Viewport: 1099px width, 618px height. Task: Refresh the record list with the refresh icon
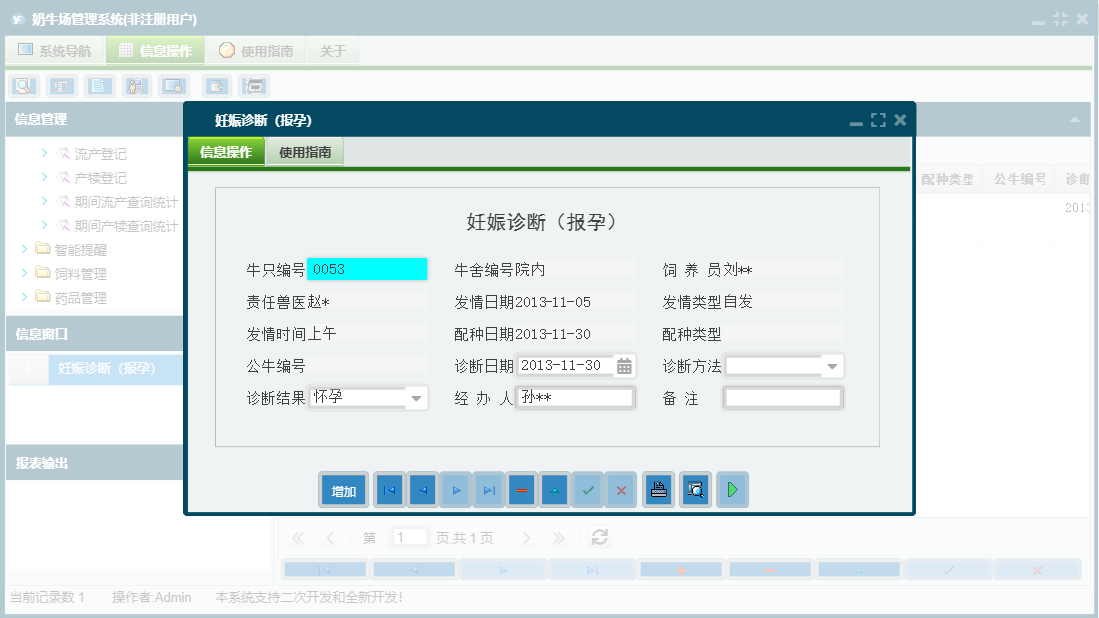[x=599, y=537]
